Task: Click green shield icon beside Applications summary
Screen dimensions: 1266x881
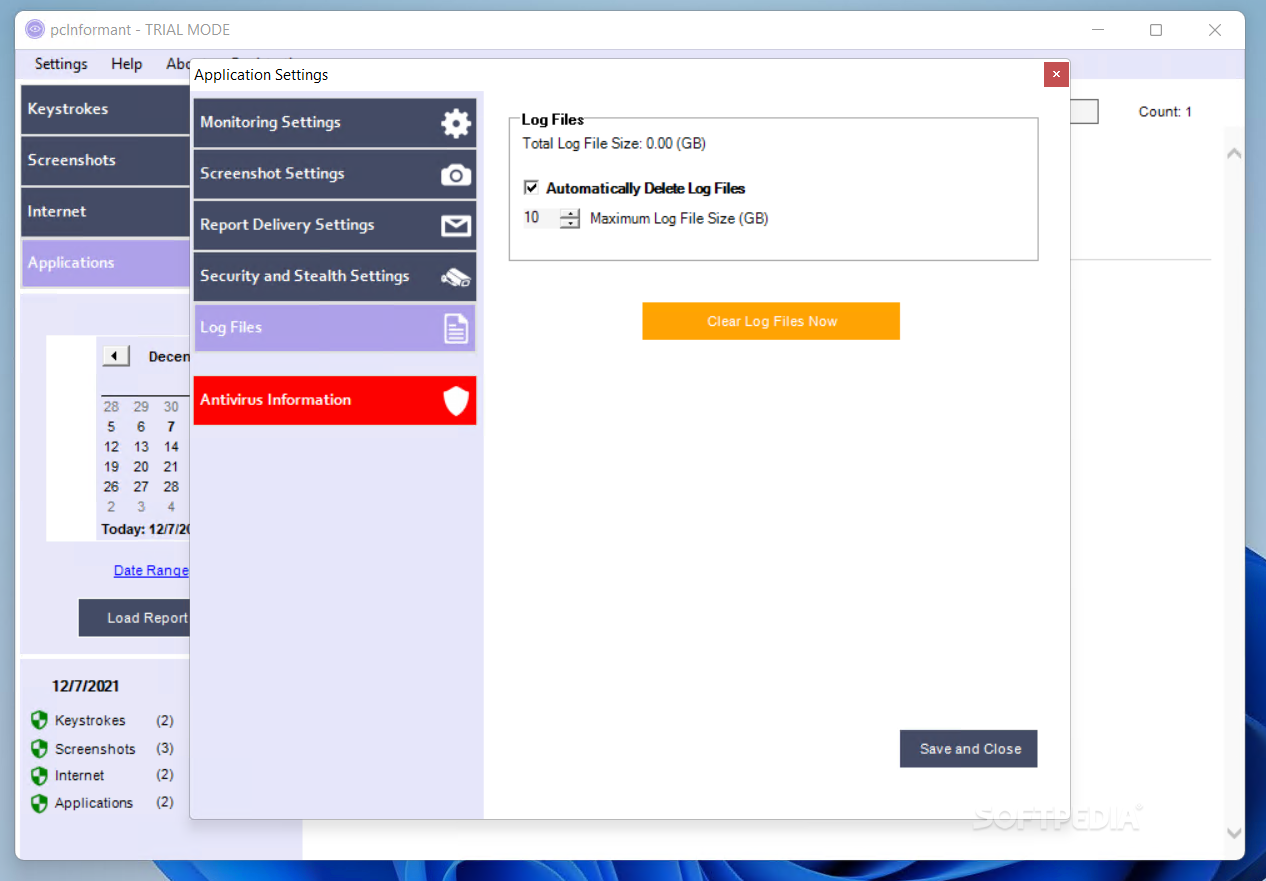Action: (x=39, y=803)
